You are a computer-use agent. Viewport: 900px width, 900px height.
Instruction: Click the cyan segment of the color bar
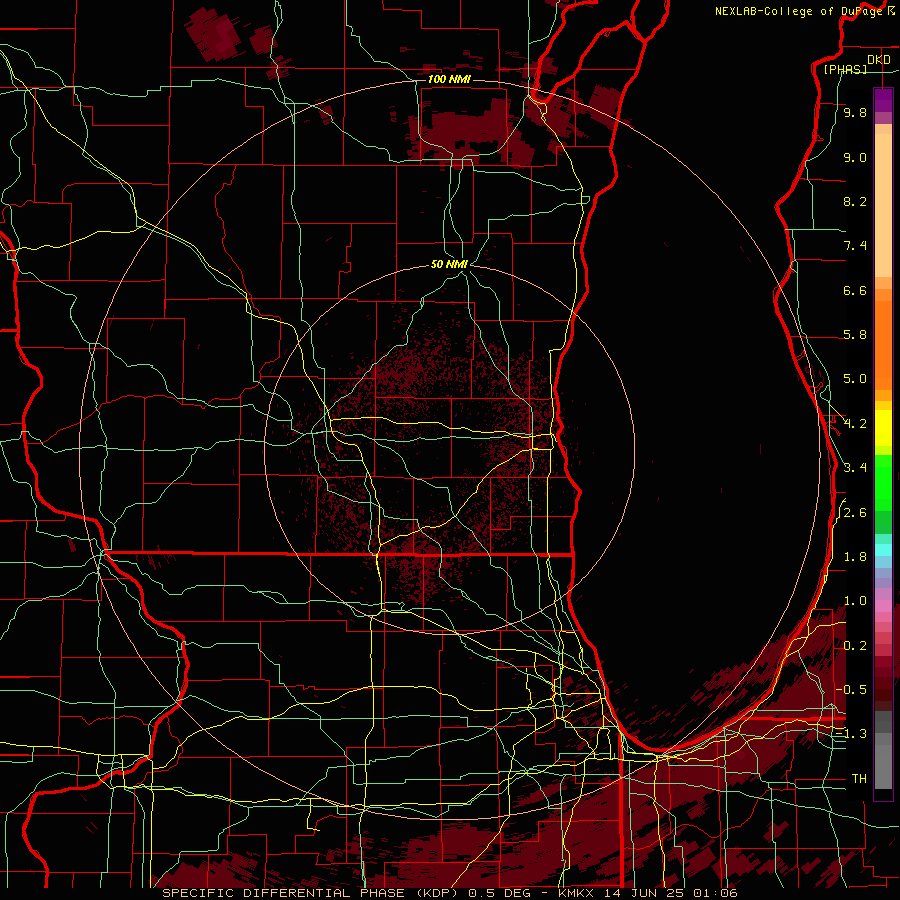(883, 550)
